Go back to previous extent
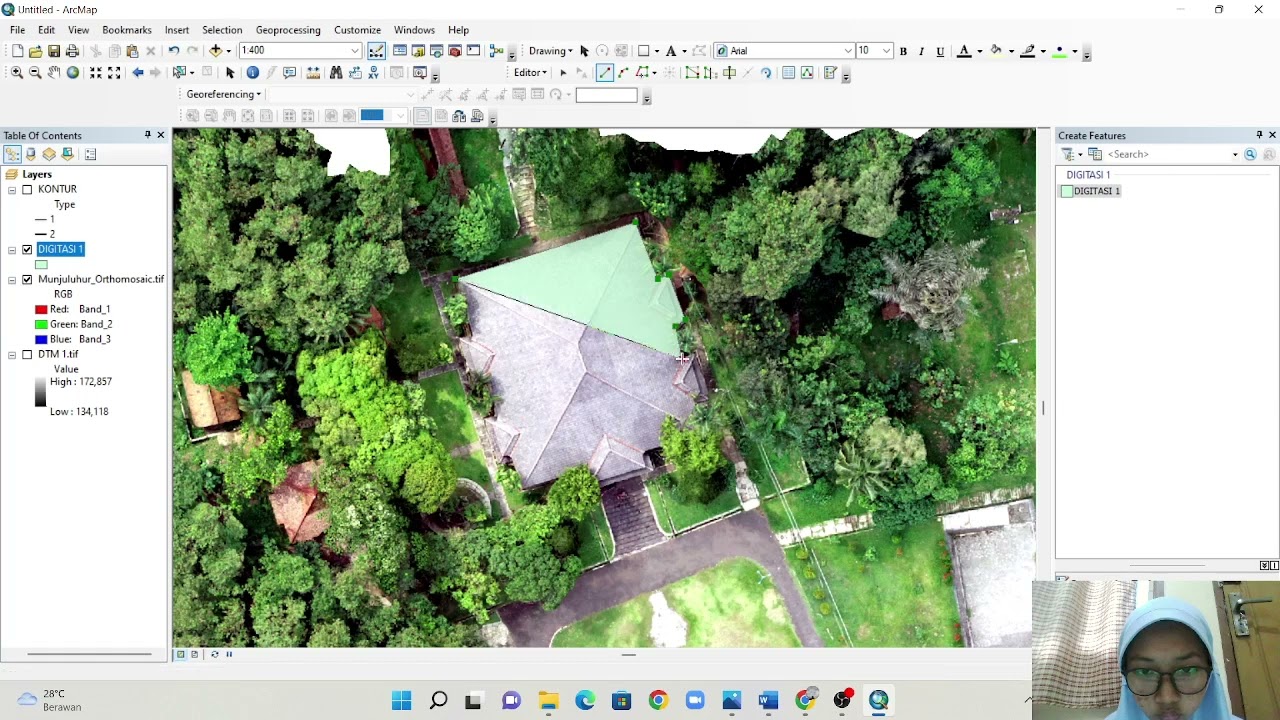 [x=138, y=73]
